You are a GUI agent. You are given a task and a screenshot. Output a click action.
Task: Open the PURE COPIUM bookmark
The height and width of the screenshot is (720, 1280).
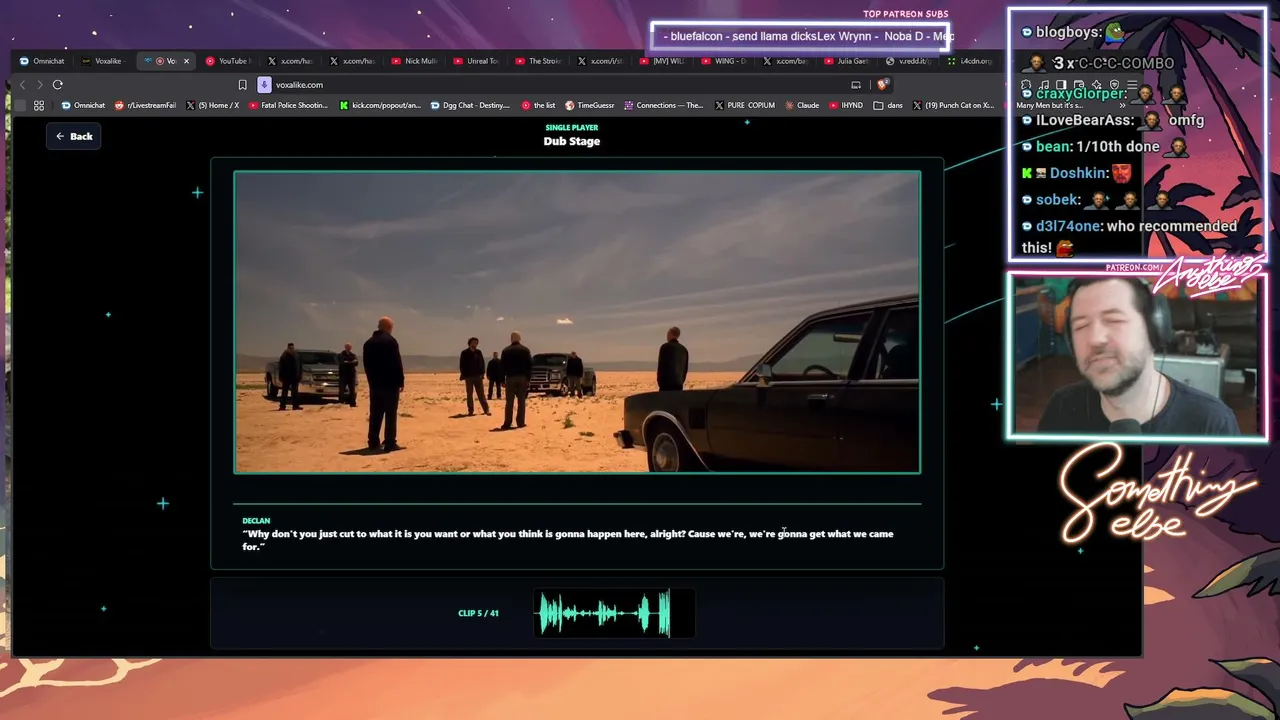pos(745,105)
